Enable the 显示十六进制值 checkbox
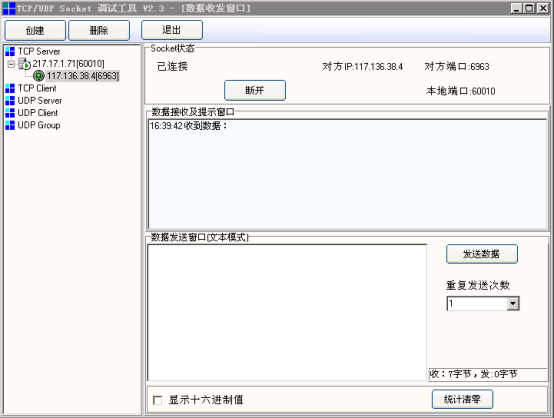 (x=158, y=400)
